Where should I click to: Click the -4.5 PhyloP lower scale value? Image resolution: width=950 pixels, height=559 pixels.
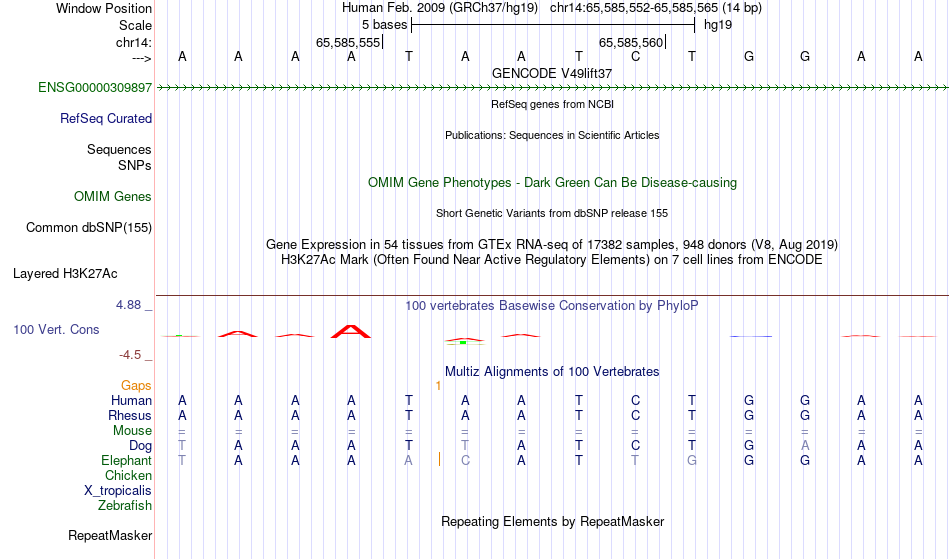130,355
